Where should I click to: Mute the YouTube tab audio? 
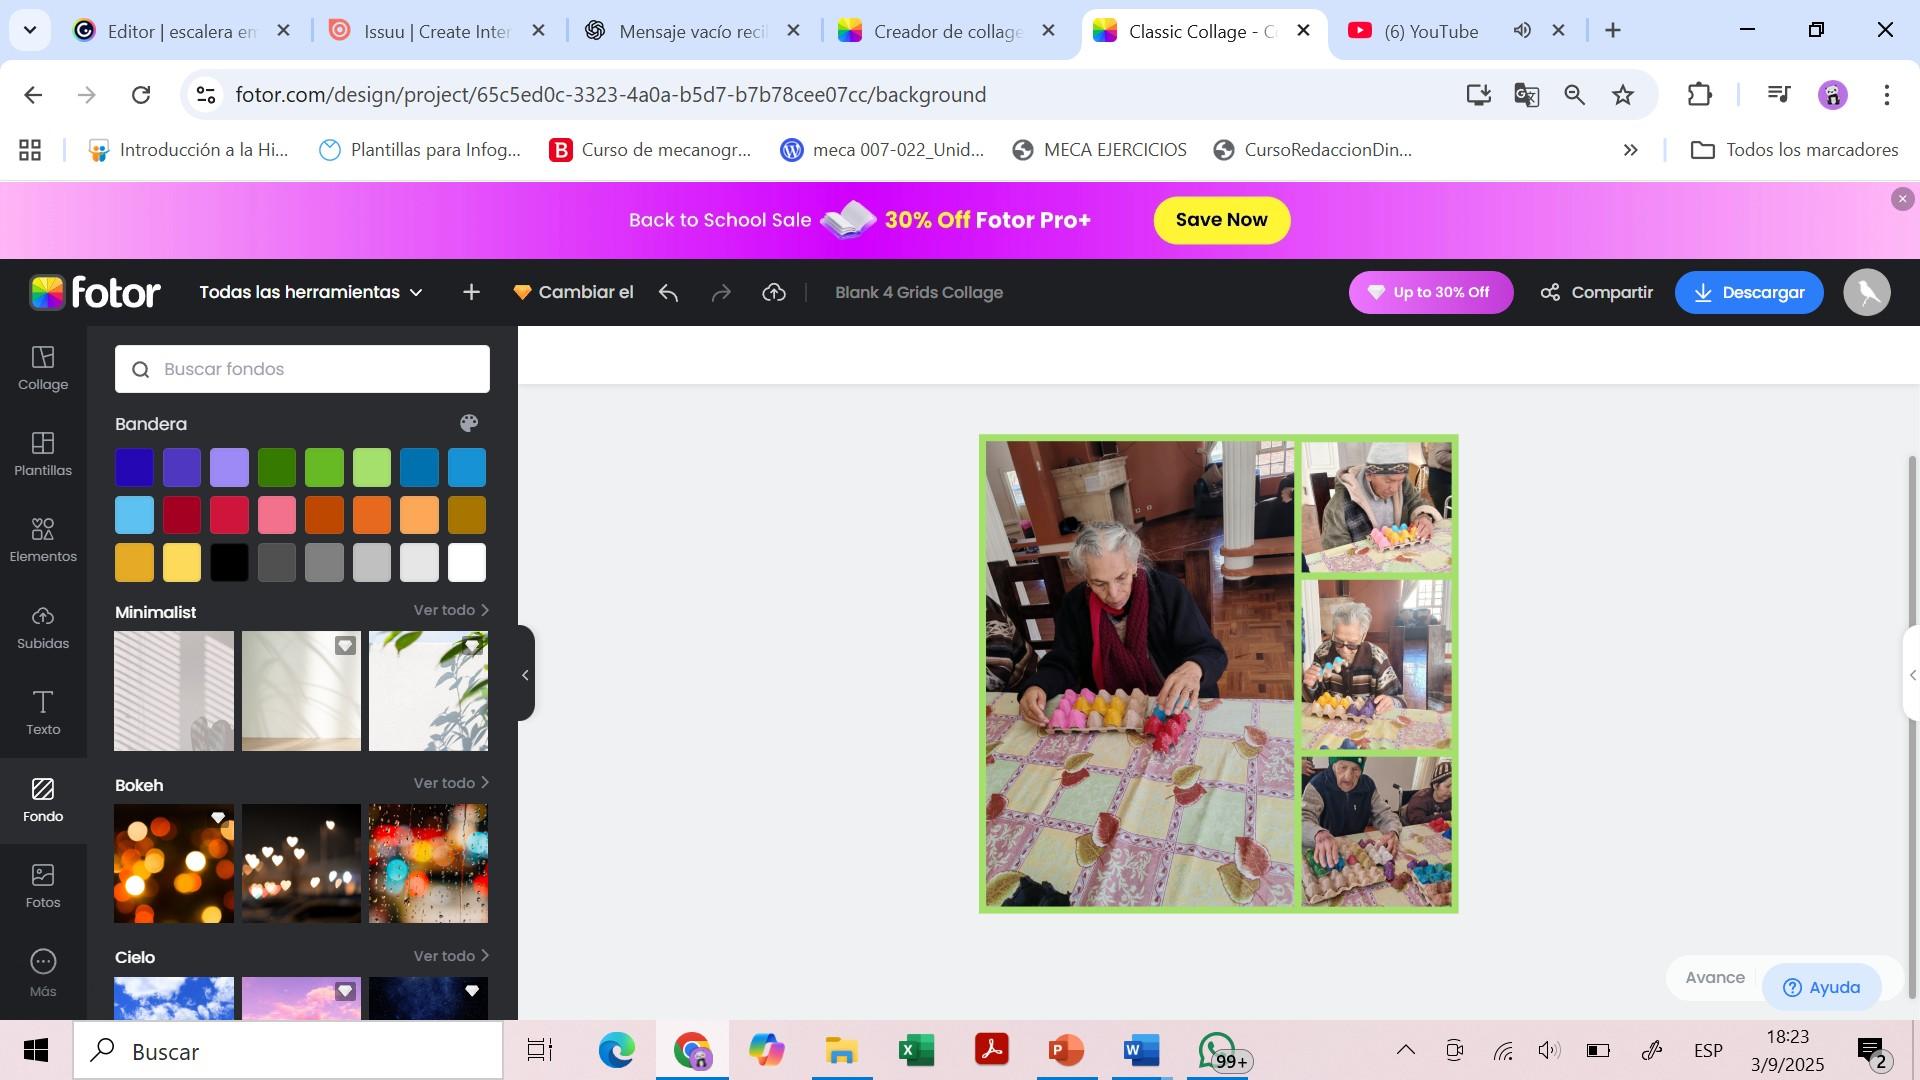(1522, 31)
